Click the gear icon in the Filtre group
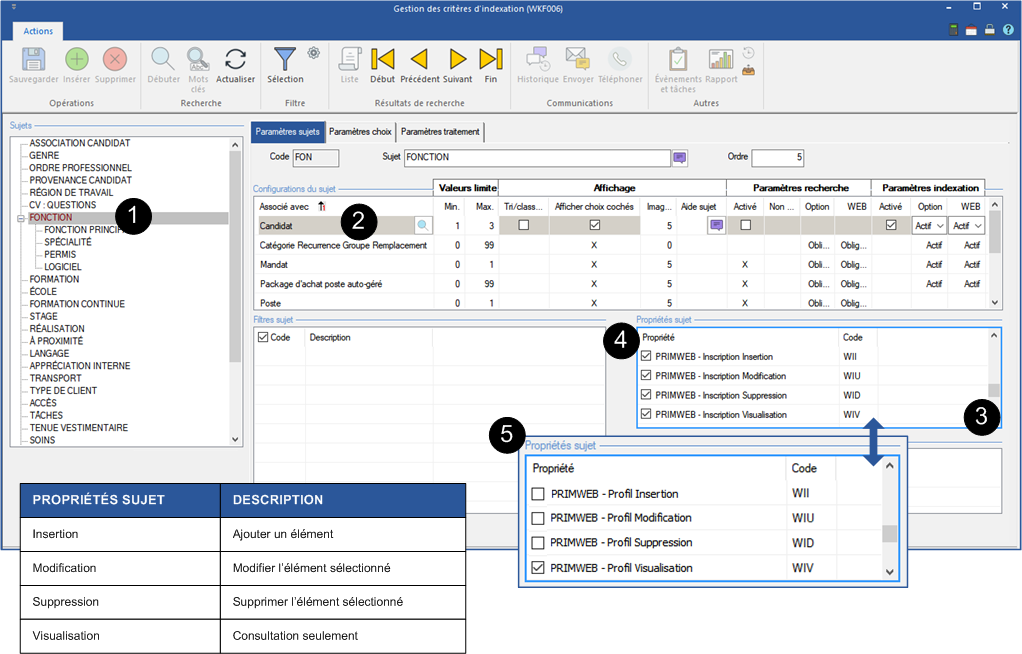This screenshot has width=1022, height=654. (x=314, y=53)
